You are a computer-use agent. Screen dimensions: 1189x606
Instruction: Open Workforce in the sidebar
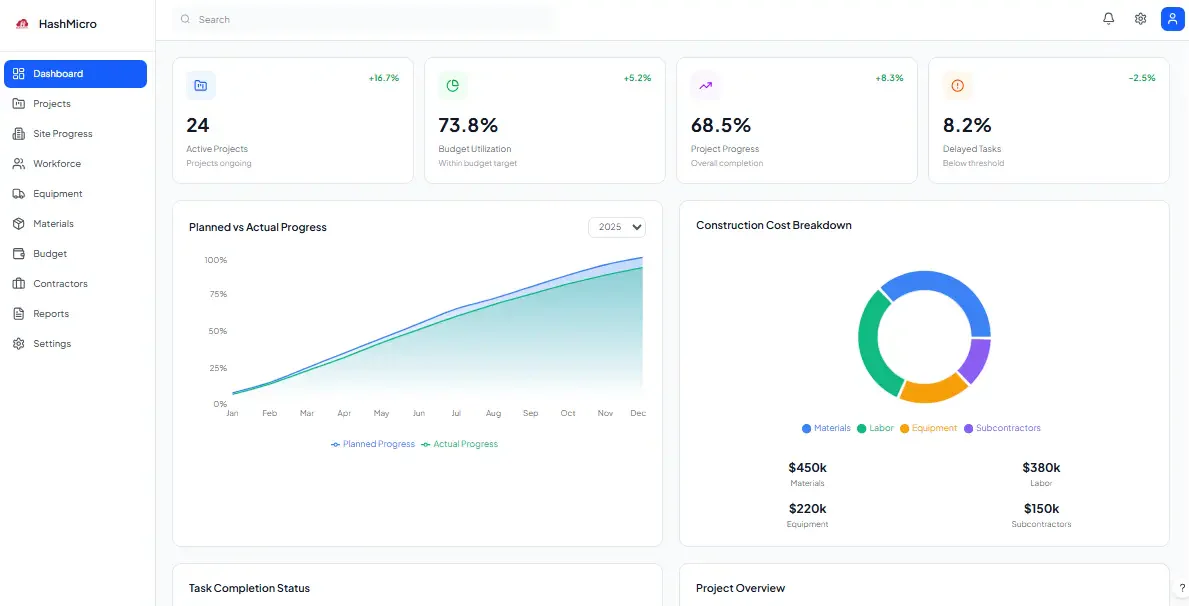[x=75, y=164]
